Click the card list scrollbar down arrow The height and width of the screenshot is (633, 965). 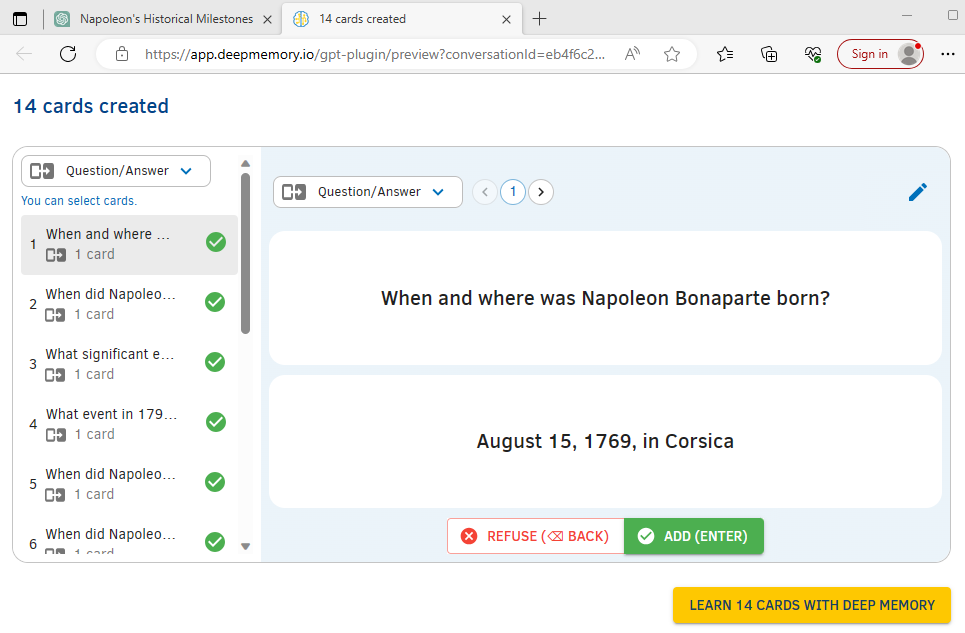(x=246, y=547)
